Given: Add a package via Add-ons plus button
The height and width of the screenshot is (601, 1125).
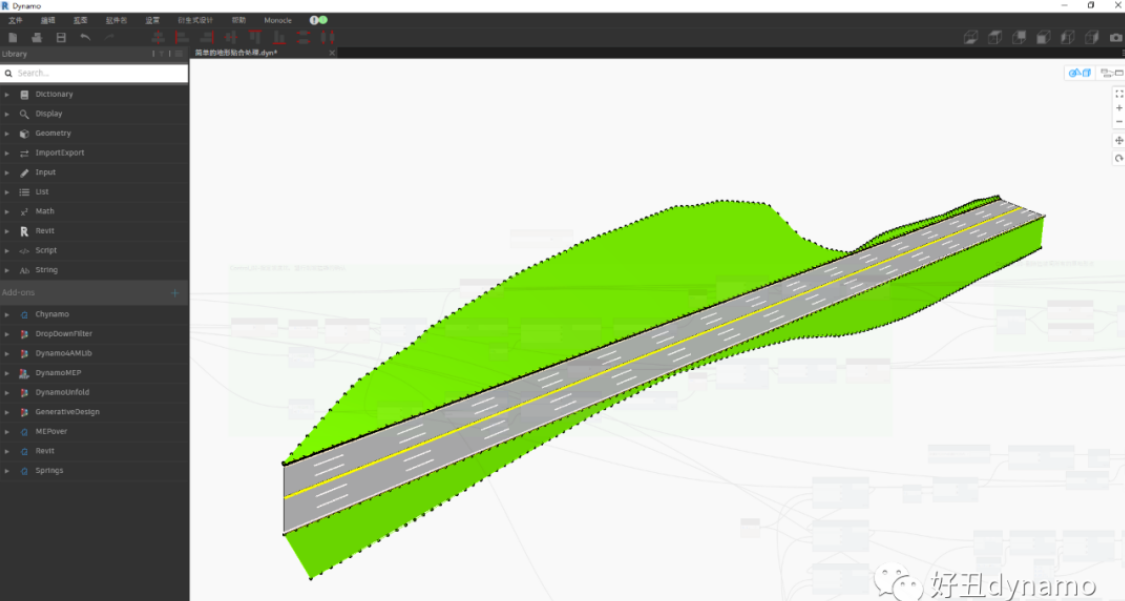Looking at the screenshot, I should coord(174,293).
